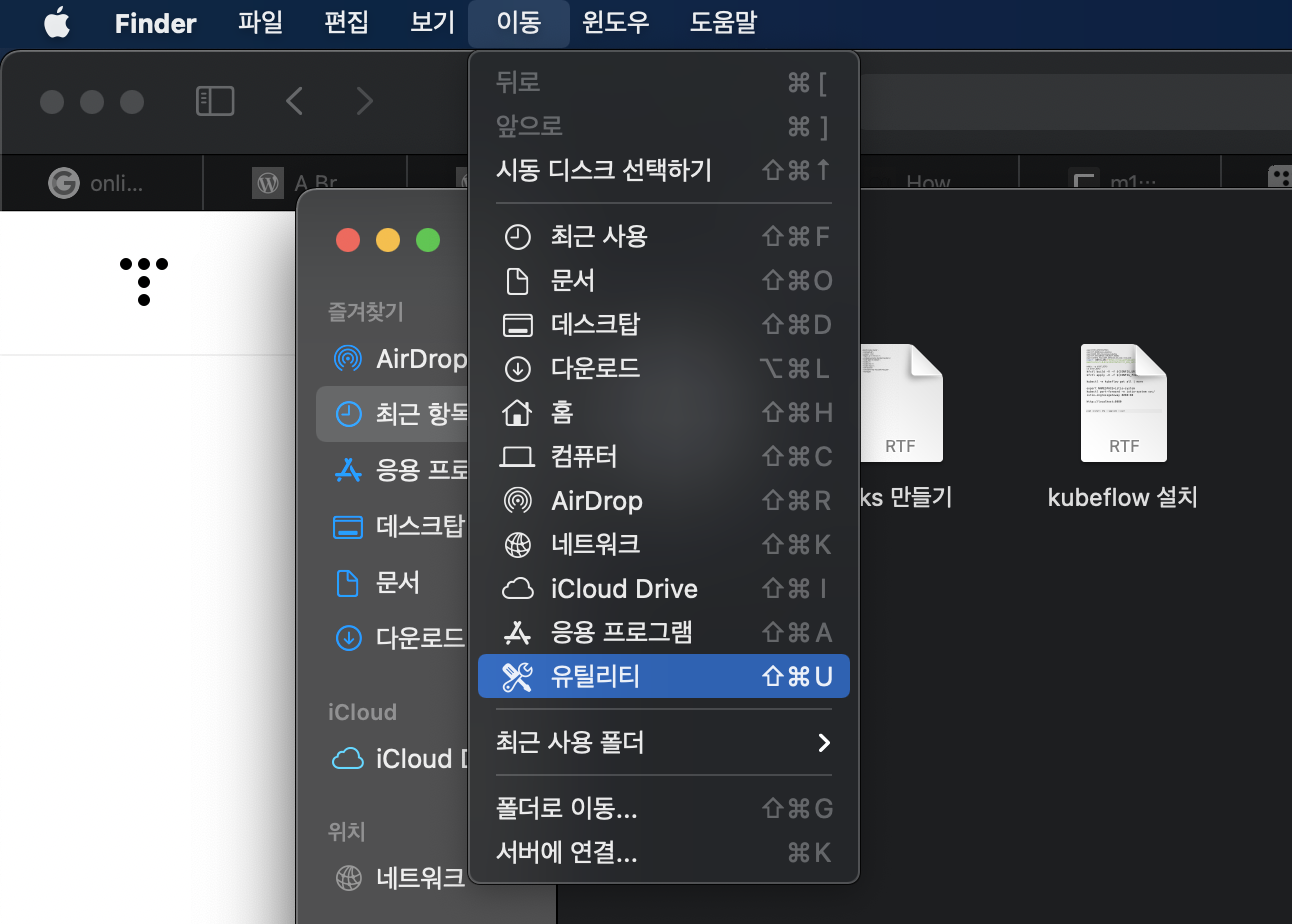Viewport: 1292px width, 924px height.
Task: Select the kubeflow 설치 RTF file
Action: click(x=1124, y=403)
